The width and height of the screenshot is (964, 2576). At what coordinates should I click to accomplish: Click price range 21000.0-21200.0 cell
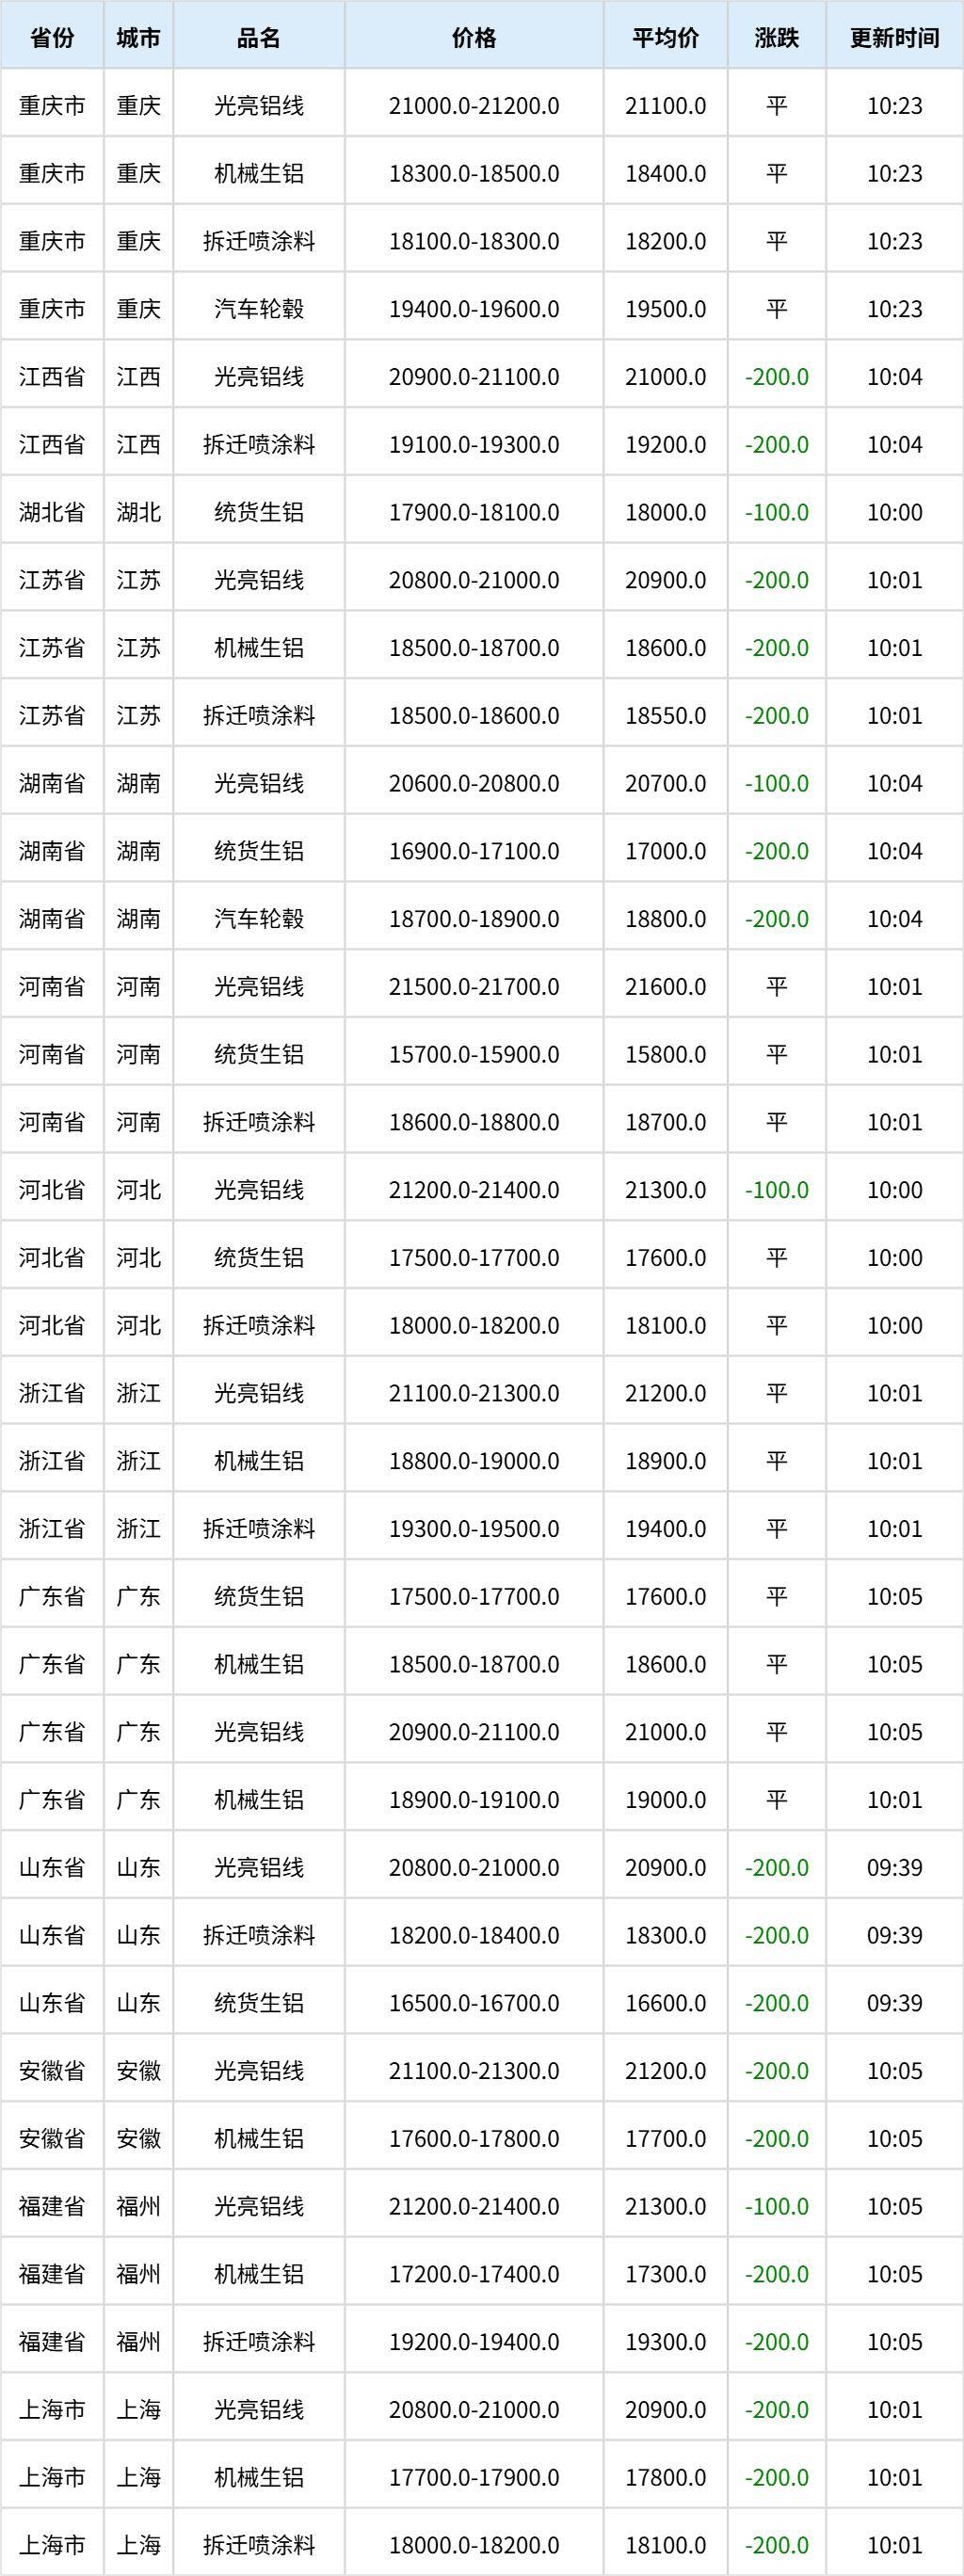point(474,106)
